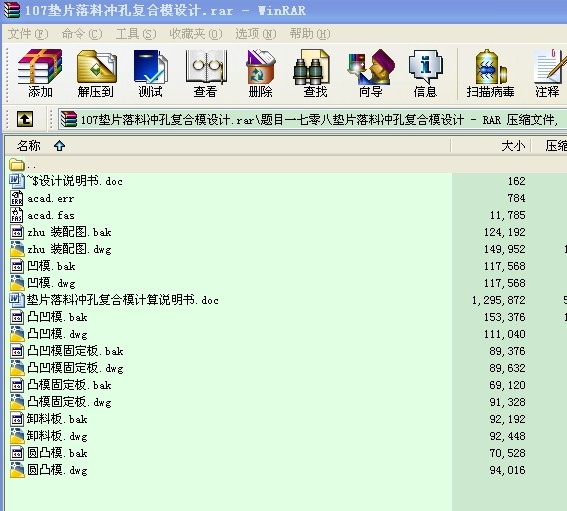Image resolution: width=567 pixels, height=511 pixels.
Task: Open the File (文件) menu
Action: point(28,34)
